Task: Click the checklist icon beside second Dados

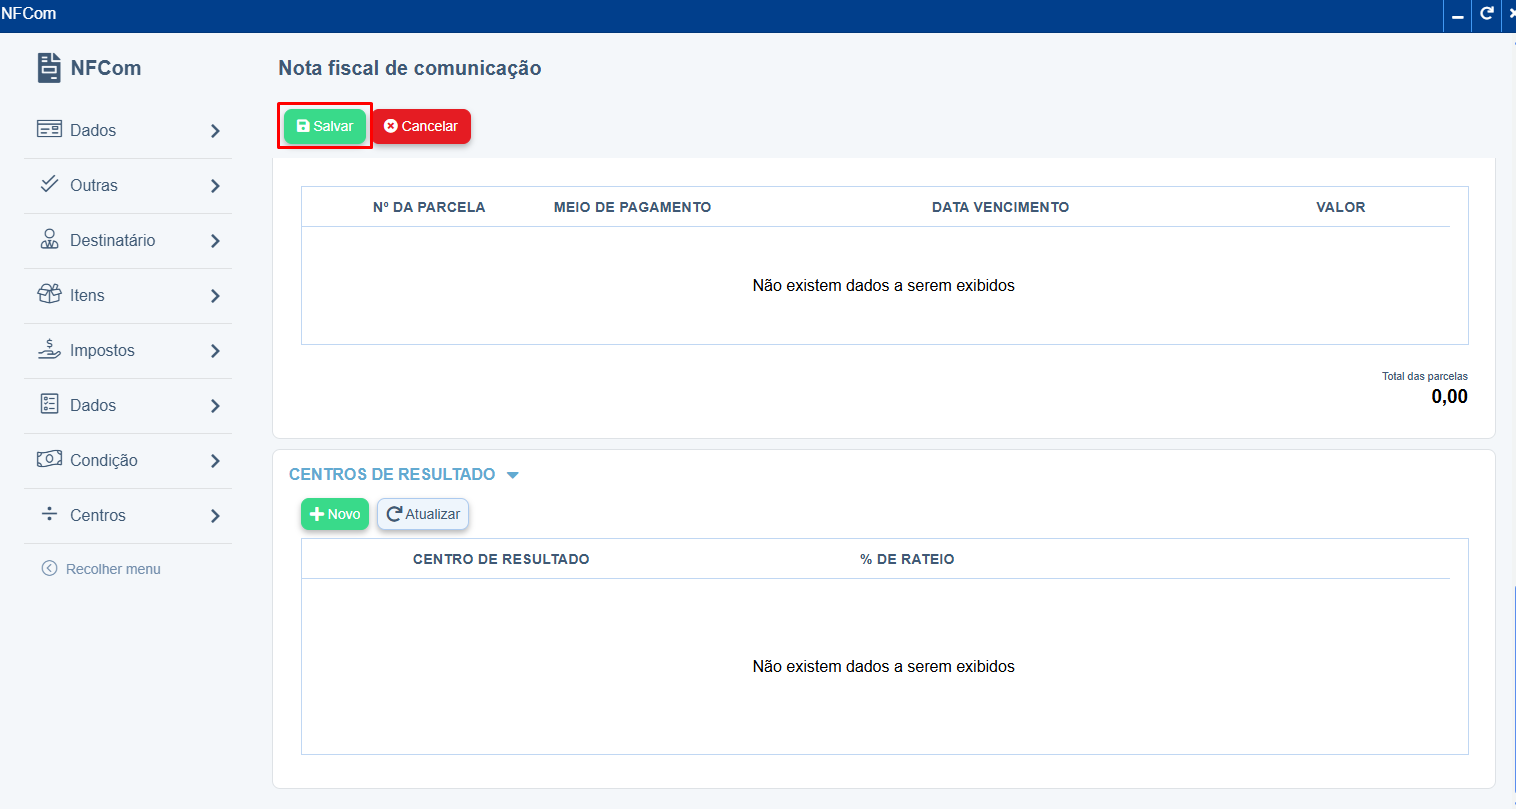Action: click(49, 404)
